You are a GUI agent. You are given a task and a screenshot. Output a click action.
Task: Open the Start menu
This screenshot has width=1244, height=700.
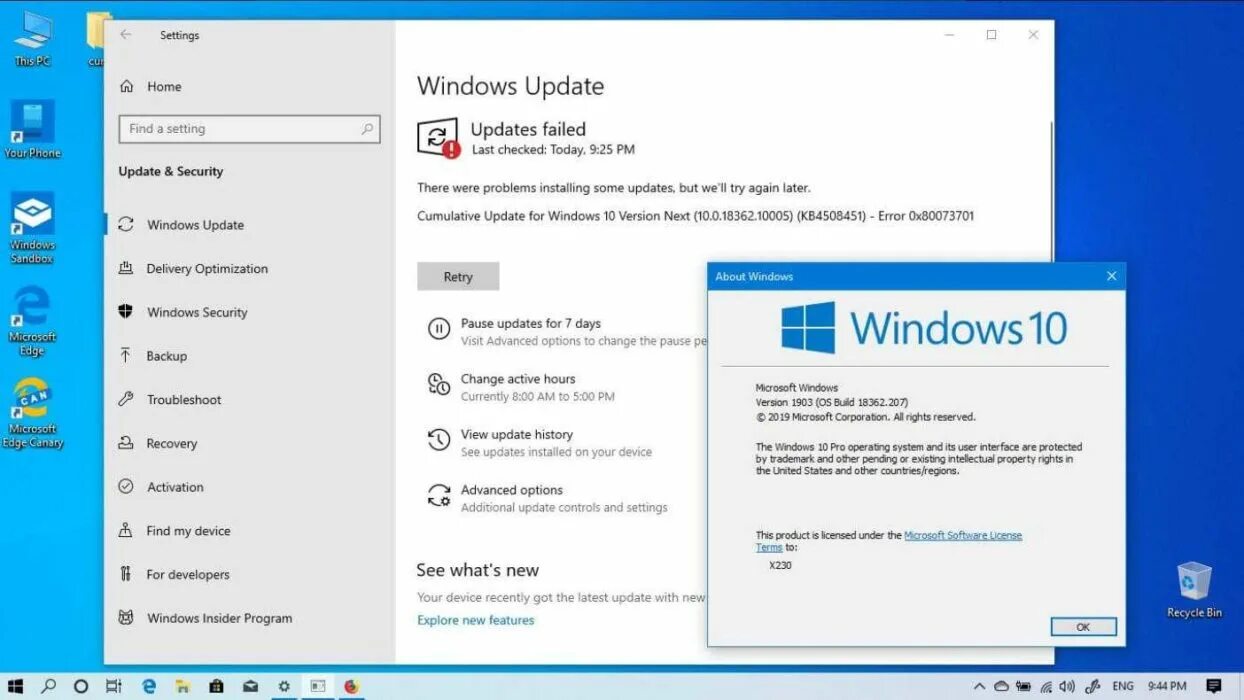tap(16, 686)
